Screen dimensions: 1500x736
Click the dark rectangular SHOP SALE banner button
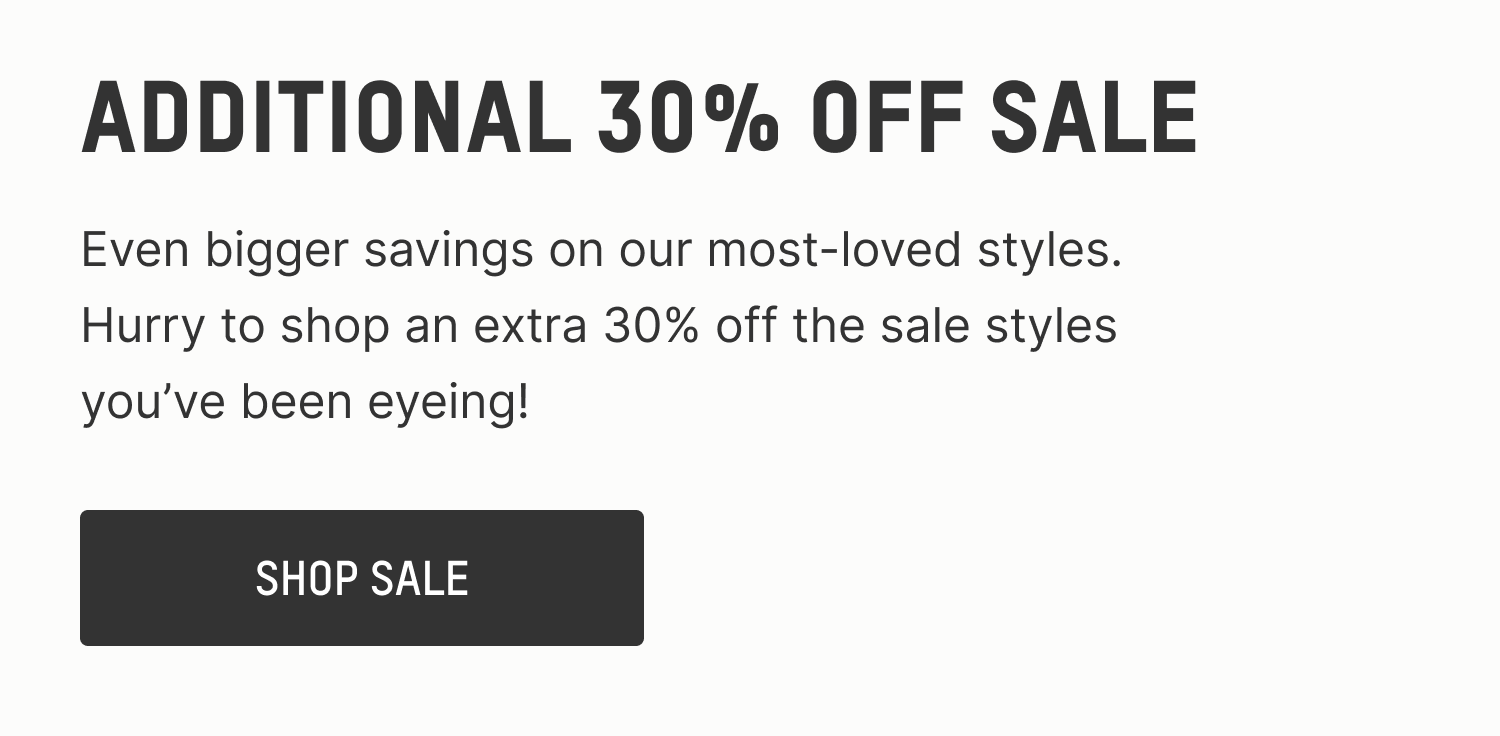pyautogui.click(x=362, y=578)
